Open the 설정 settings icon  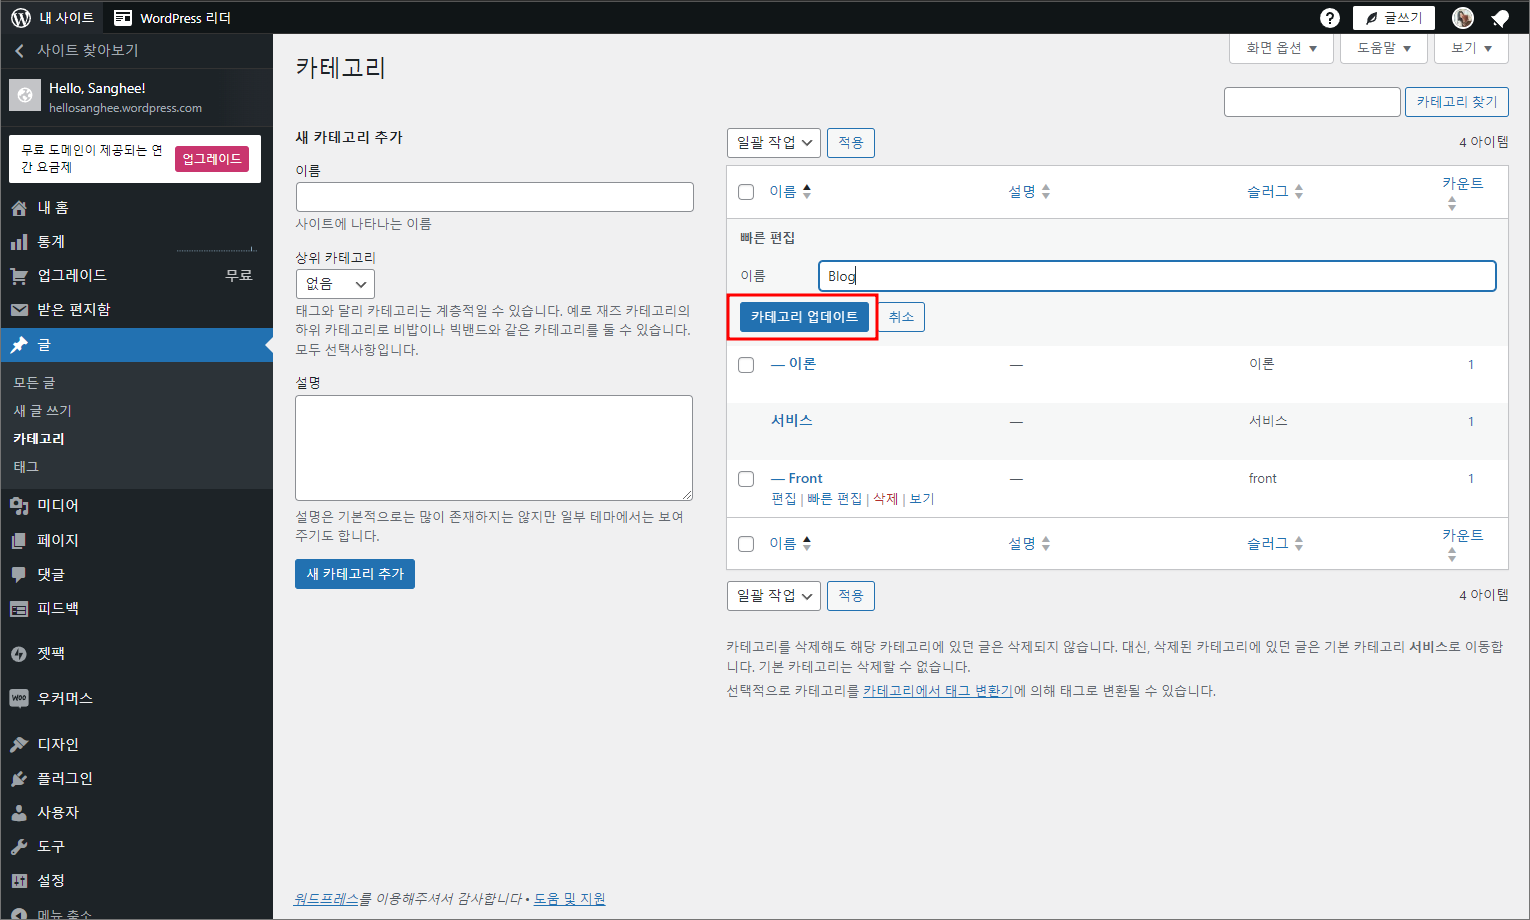pyautogui.click(x=19, y=880)
